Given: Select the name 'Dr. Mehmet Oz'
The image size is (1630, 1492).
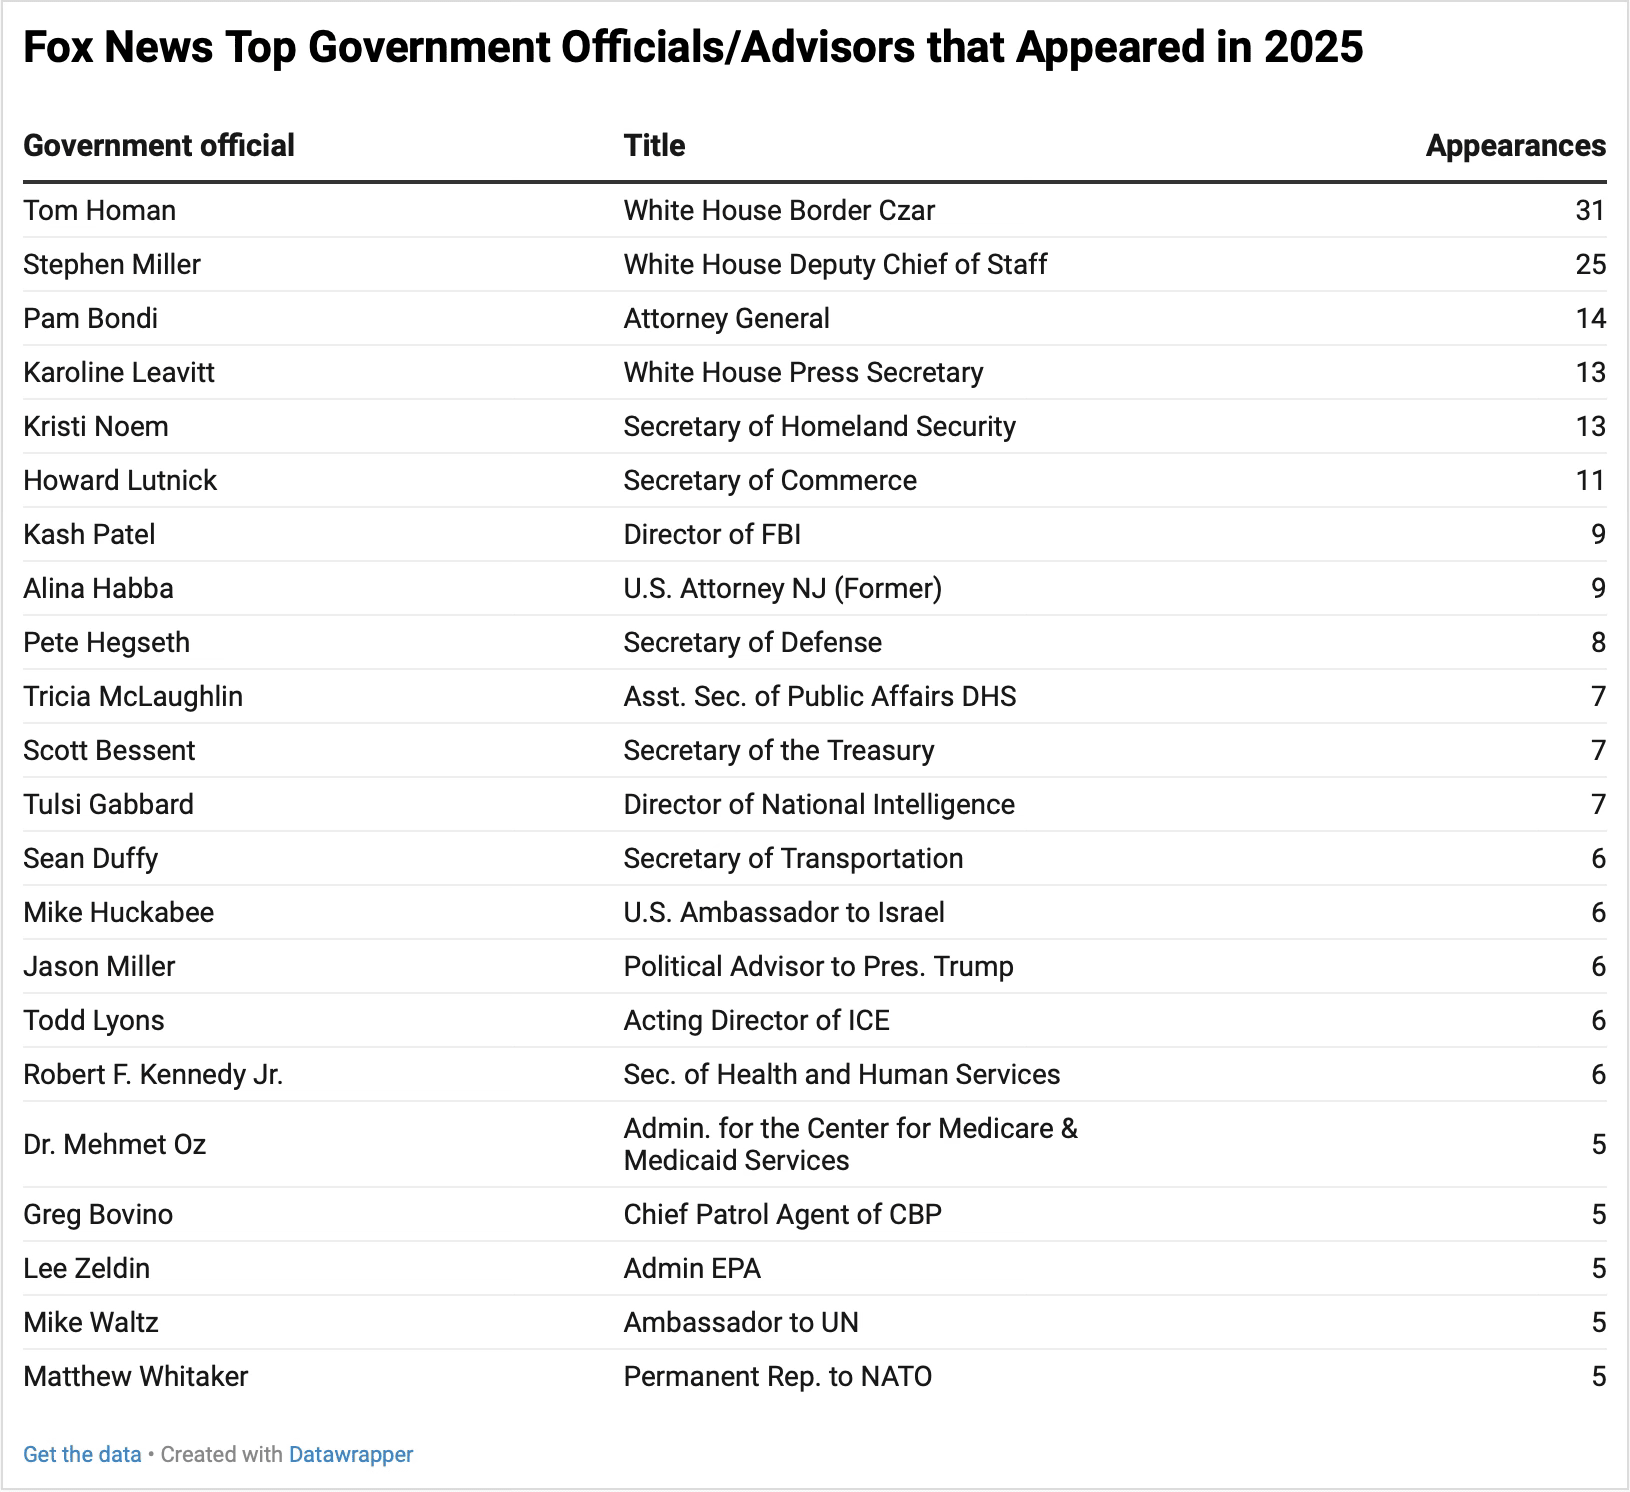Looking at the screenshot, I should point(114,1144).
